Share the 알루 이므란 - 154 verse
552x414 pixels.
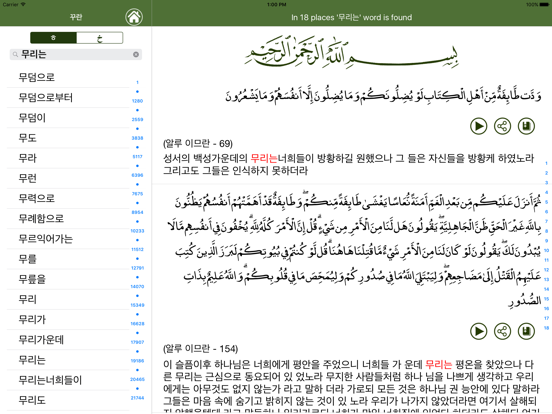(x=502, y=331)
